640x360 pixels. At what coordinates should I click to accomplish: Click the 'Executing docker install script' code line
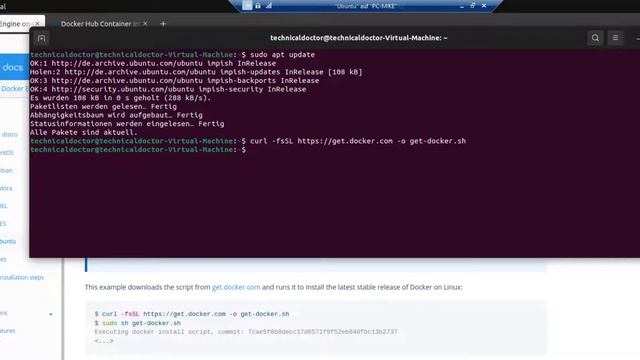246,332
